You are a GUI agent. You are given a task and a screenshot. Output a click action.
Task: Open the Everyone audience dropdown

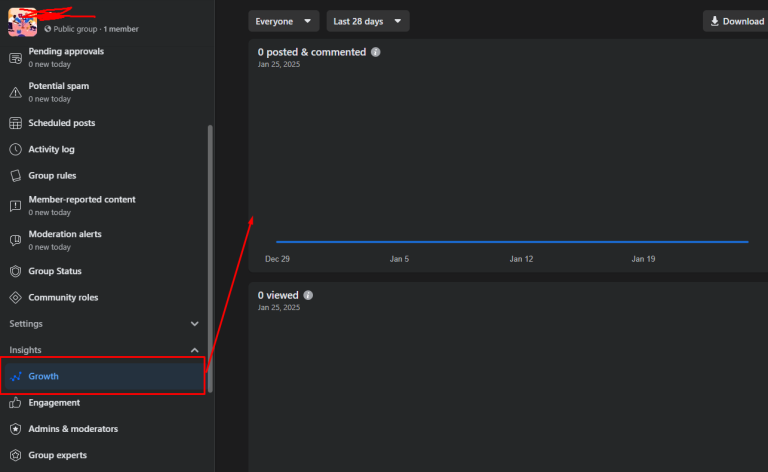point(284,21)
